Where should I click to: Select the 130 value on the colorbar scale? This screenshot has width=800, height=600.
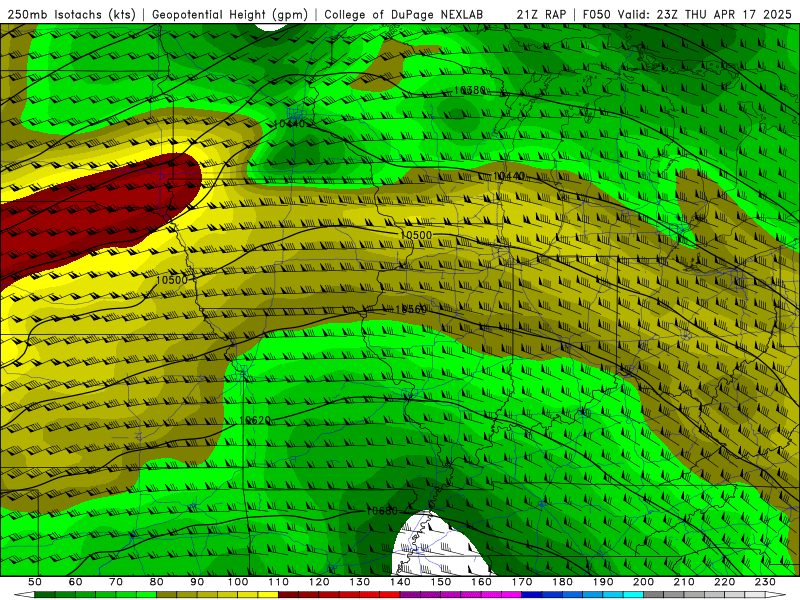pos(360,582)
